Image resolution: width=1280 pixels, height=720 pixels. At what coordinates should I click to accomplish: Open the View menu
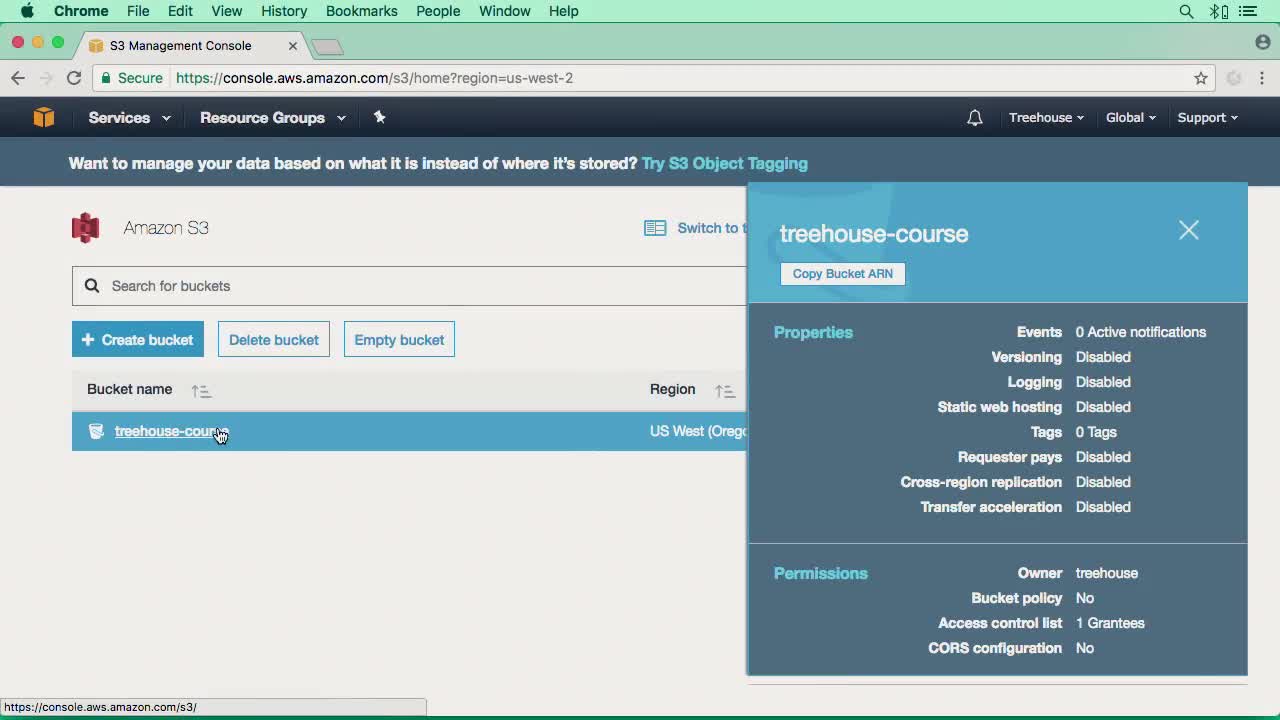[227, 11]
